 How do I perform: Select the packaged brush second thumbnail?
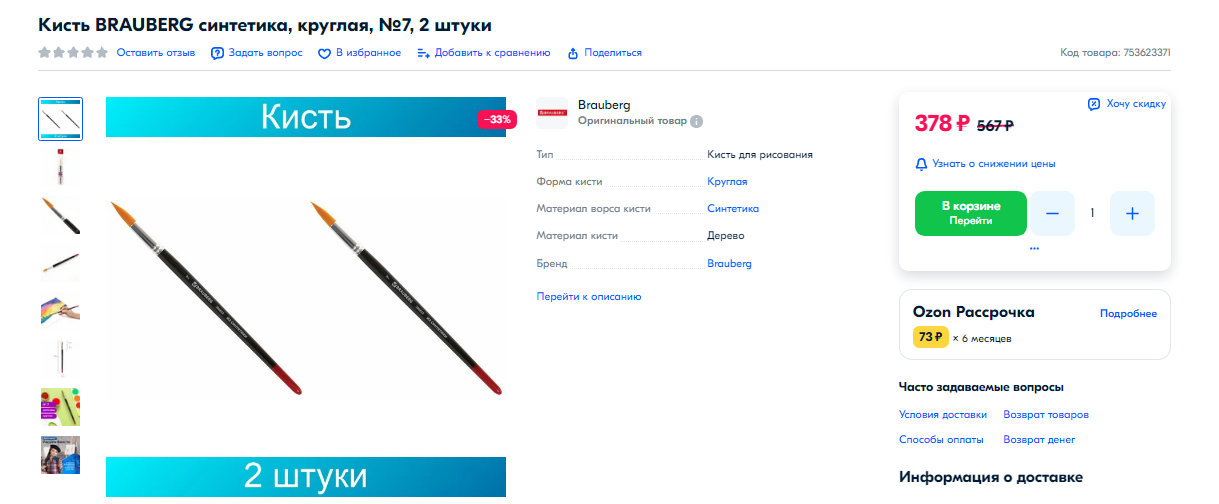(x=60, y=167)
